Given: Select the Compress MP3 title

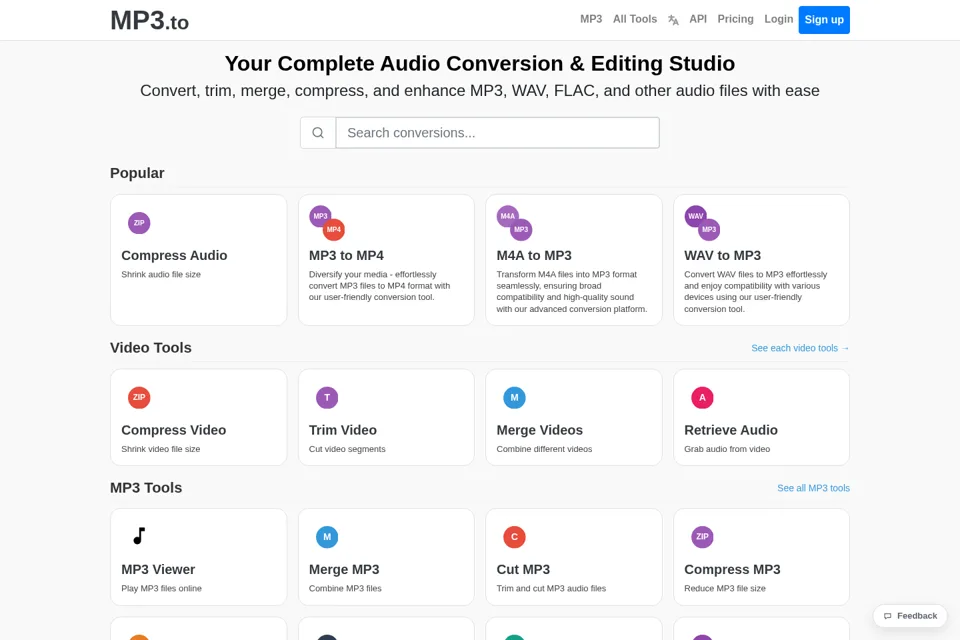Looking at the screenshot, I should (732, 570).
